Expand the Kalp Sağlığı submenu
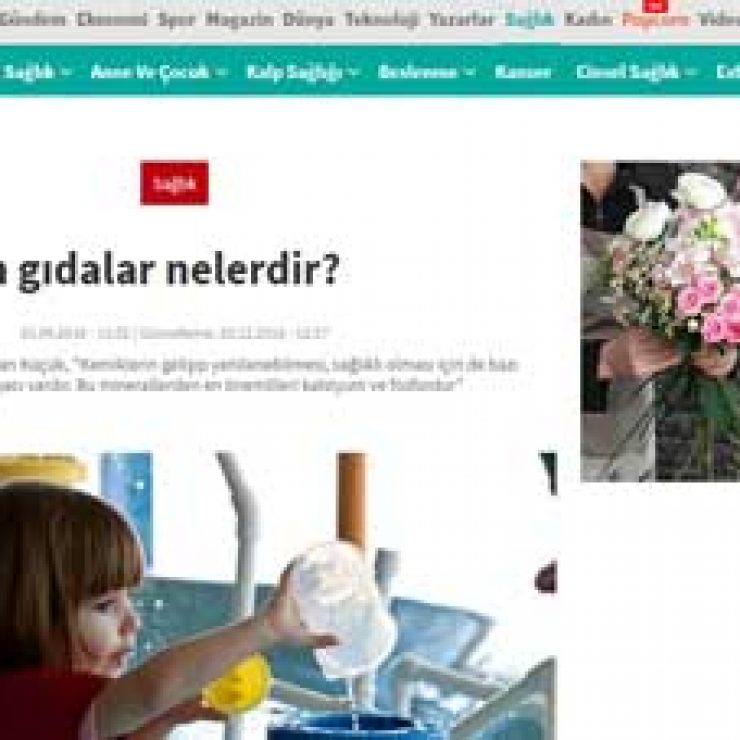740x740 pixels. click(x=355, y=73)
